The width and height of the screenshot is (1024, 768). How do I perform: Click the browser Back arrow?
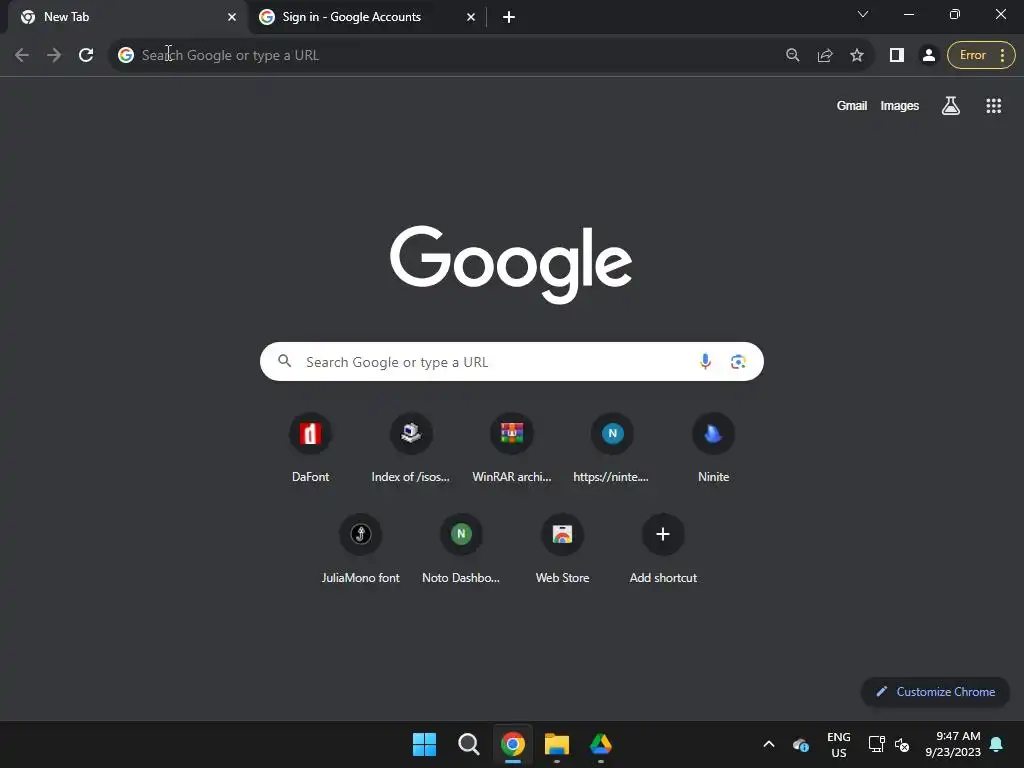click(22, 55)
